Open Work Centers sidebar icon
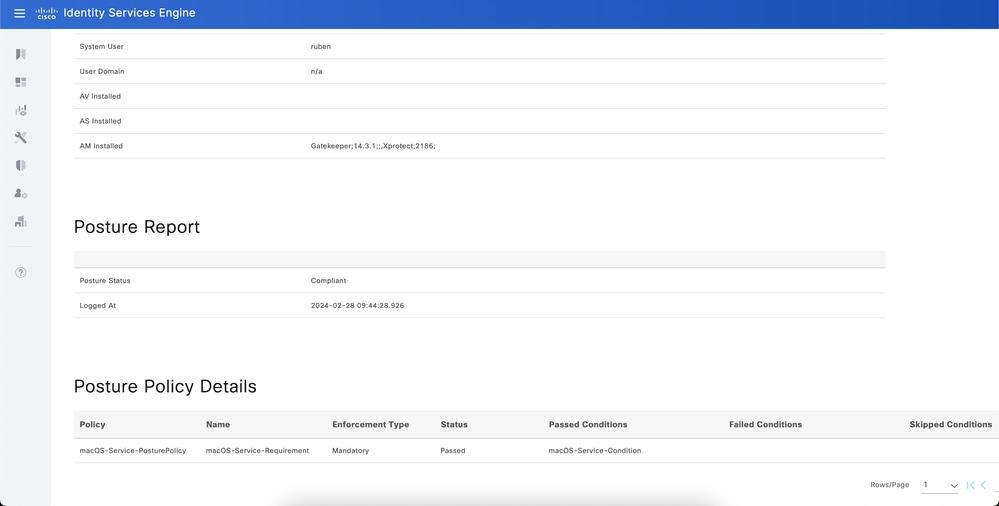The height and width of the screenshot is (506, 999). pyautogui.click(x=20, y=221)
